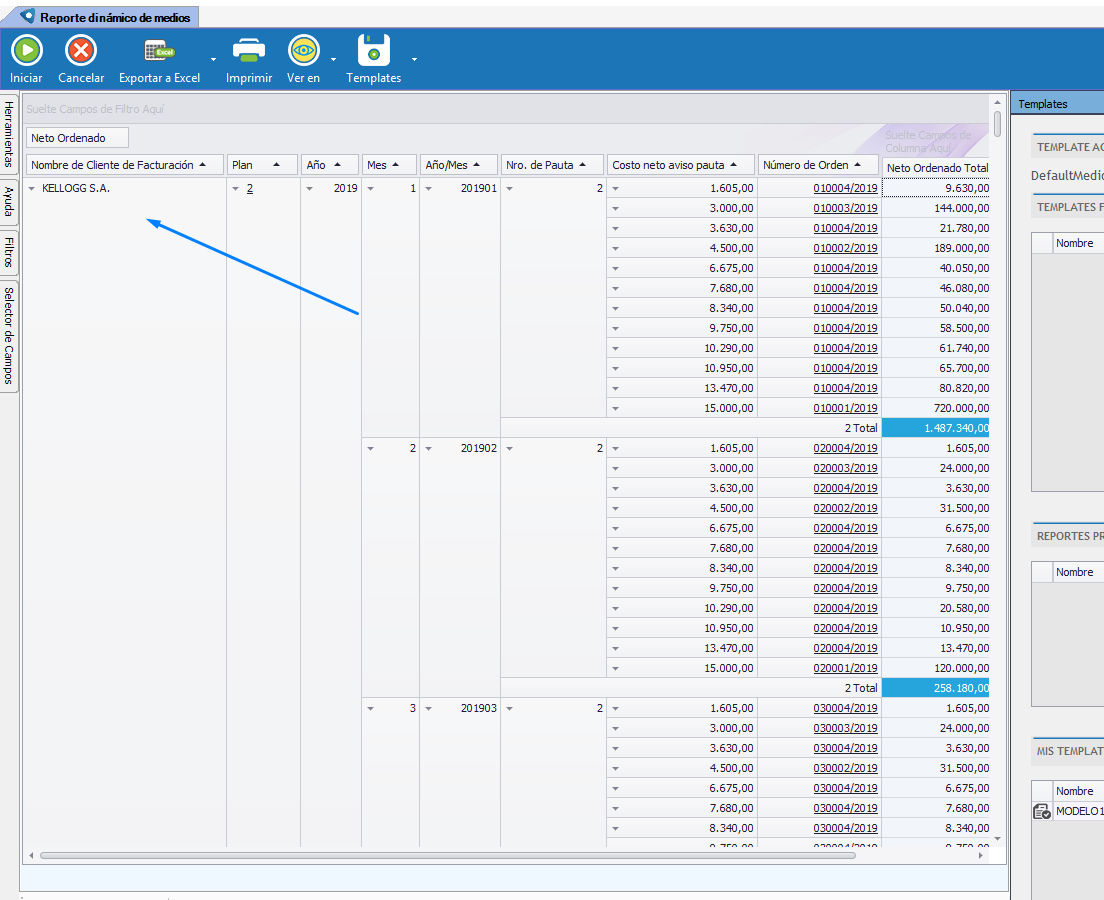Open the Ver en dropdown arrow
This screenshot has height=900, width=1104.
point(333,59)
